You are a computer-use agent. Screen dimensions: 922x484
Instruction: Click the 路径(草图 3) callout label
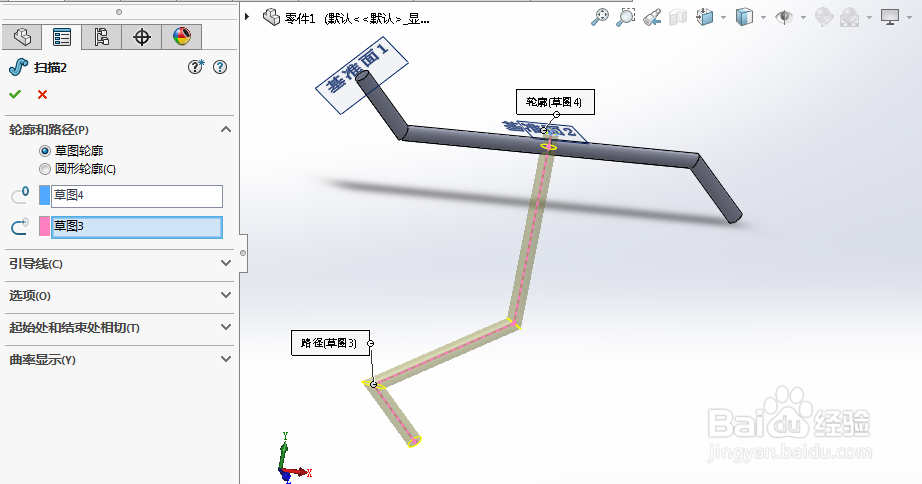click(x=330, y=343)
